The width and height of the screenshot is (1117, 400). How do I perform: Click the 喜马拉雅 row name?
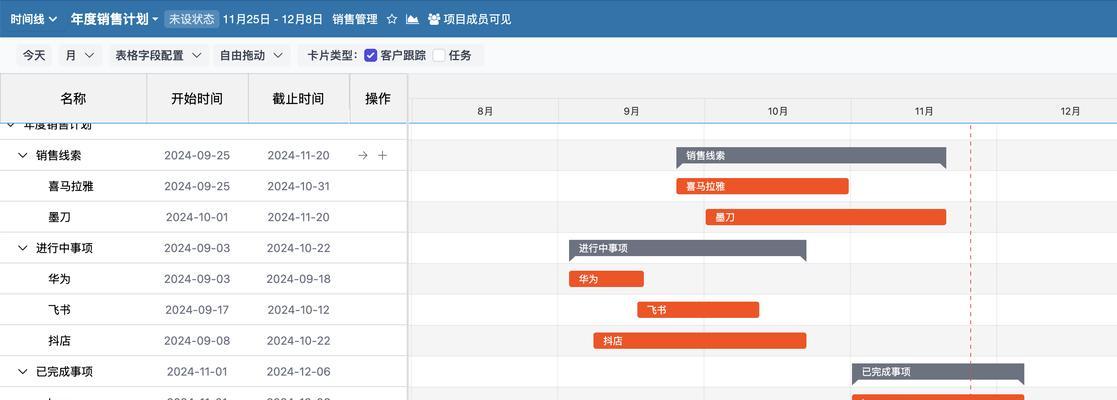tap(71, 186)
